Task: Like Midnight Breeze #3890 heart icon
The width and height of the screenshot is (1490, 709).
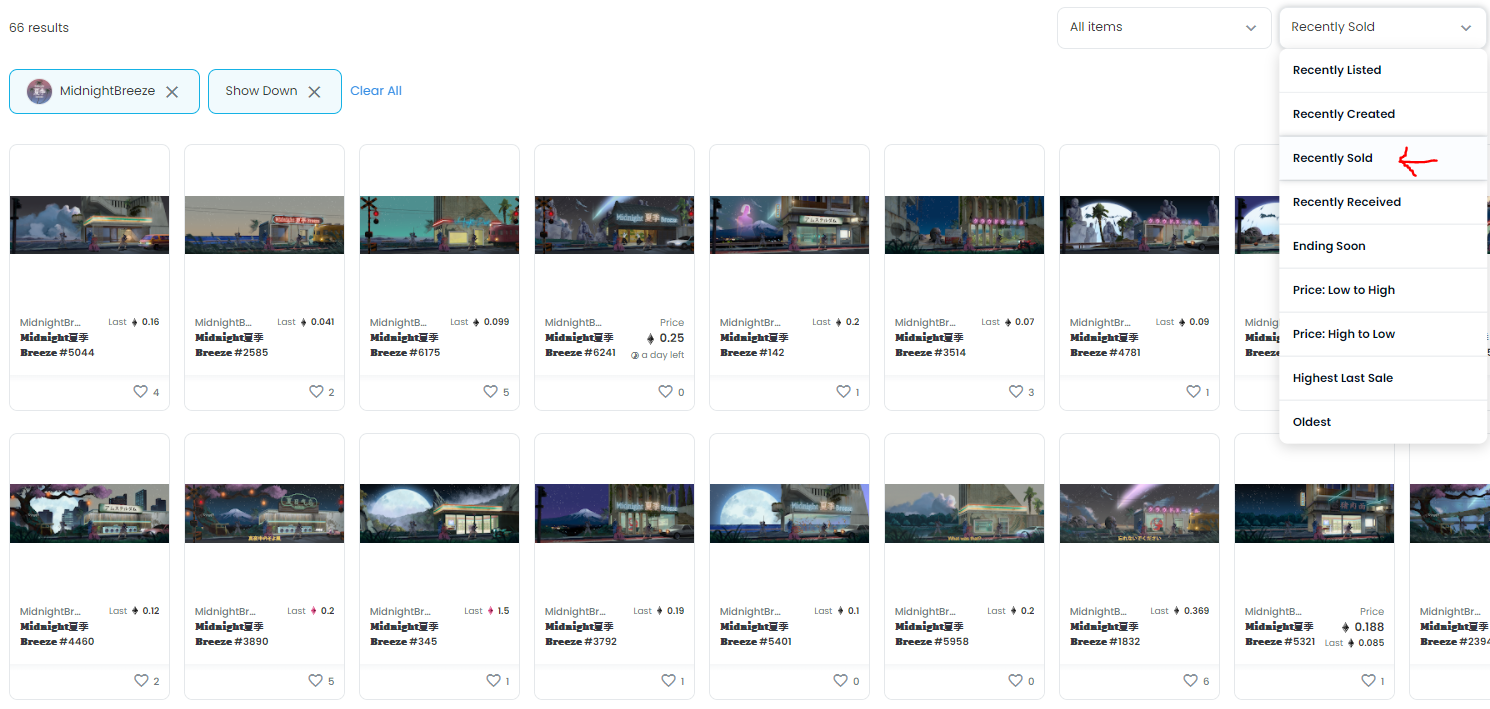Action: tap(315, 681)
